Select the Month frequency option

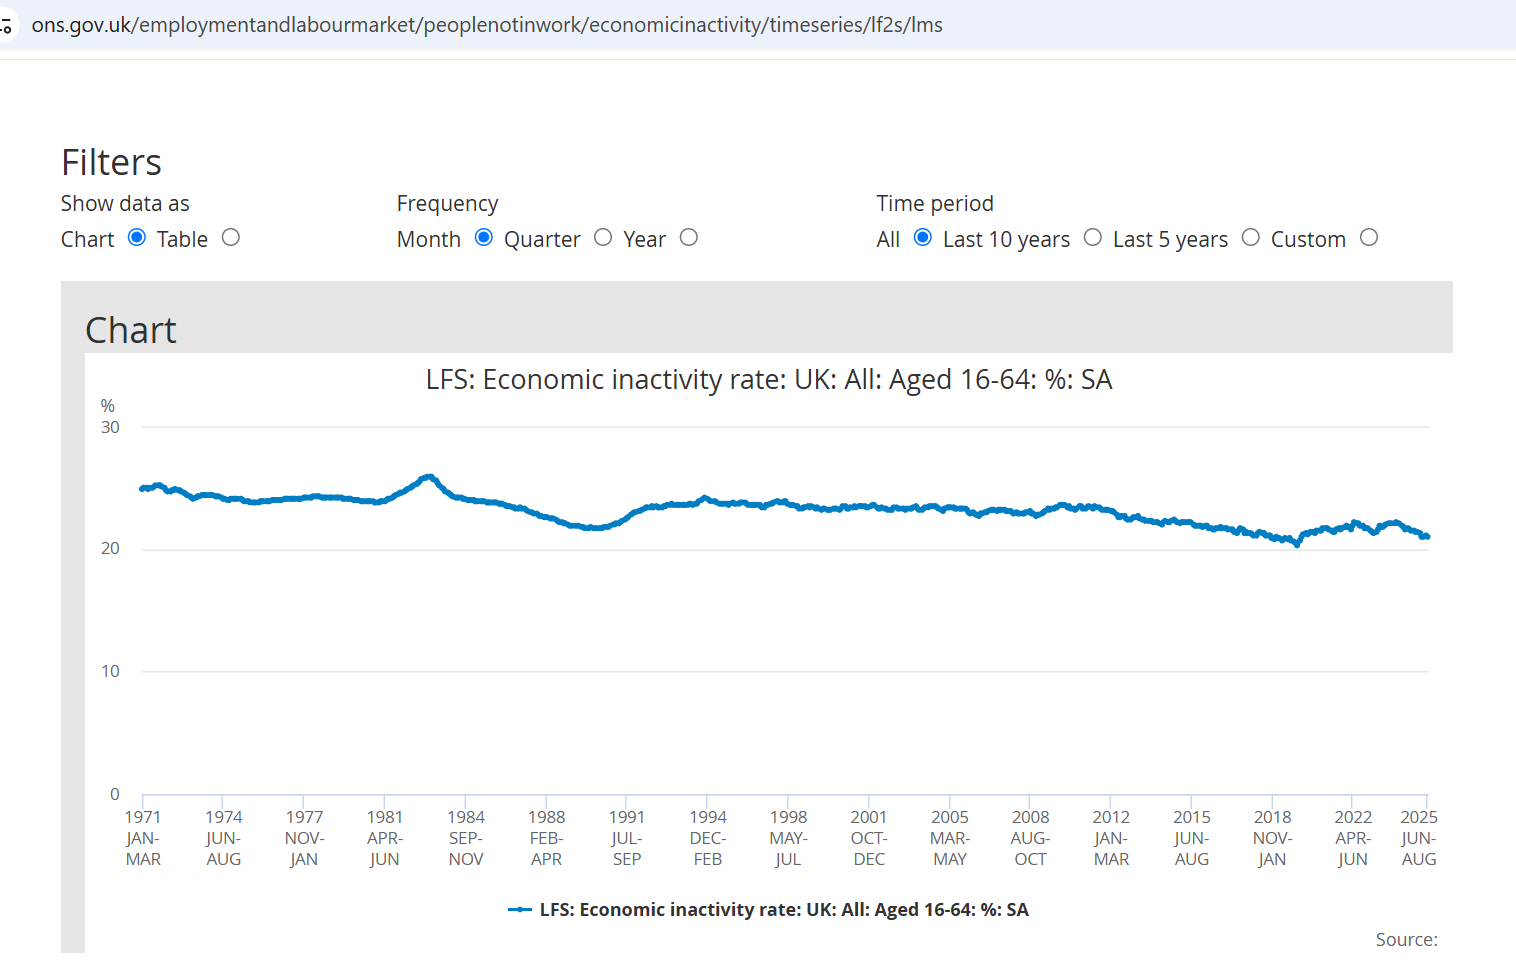click(x=484, y=238)
